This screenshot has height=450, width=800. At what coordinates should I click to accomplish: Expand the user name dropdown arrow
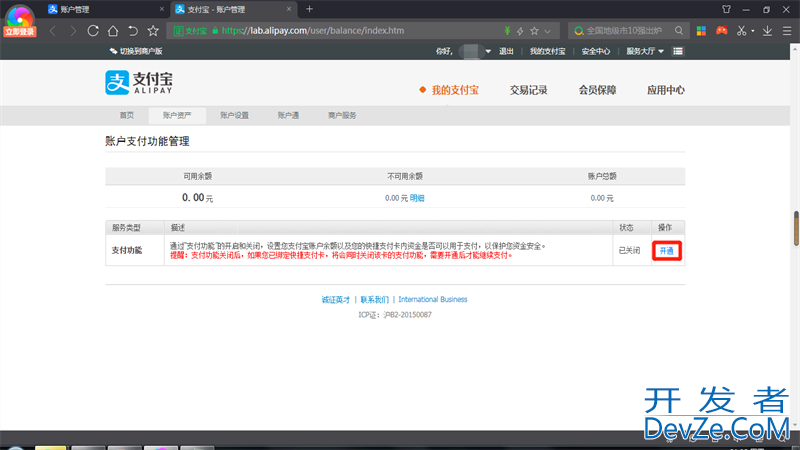click(x=488, y=52)
